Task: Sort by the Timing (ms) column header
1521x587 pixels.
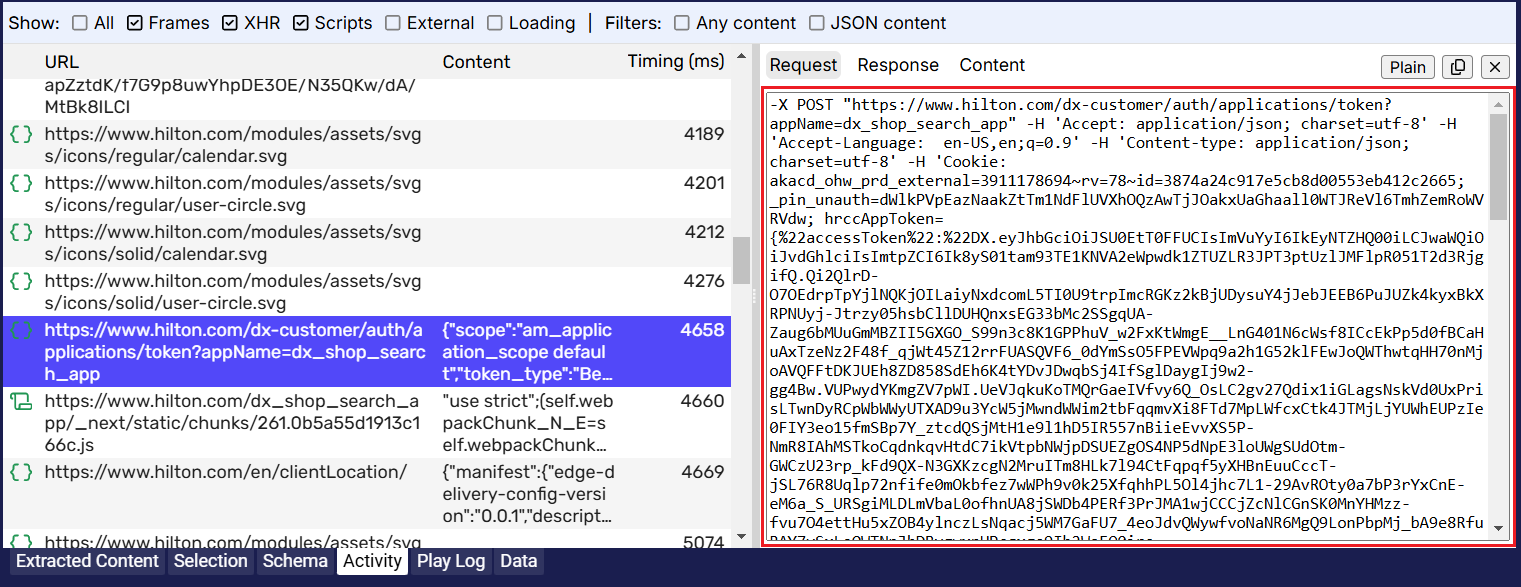Action: click(x=675, y=62)
